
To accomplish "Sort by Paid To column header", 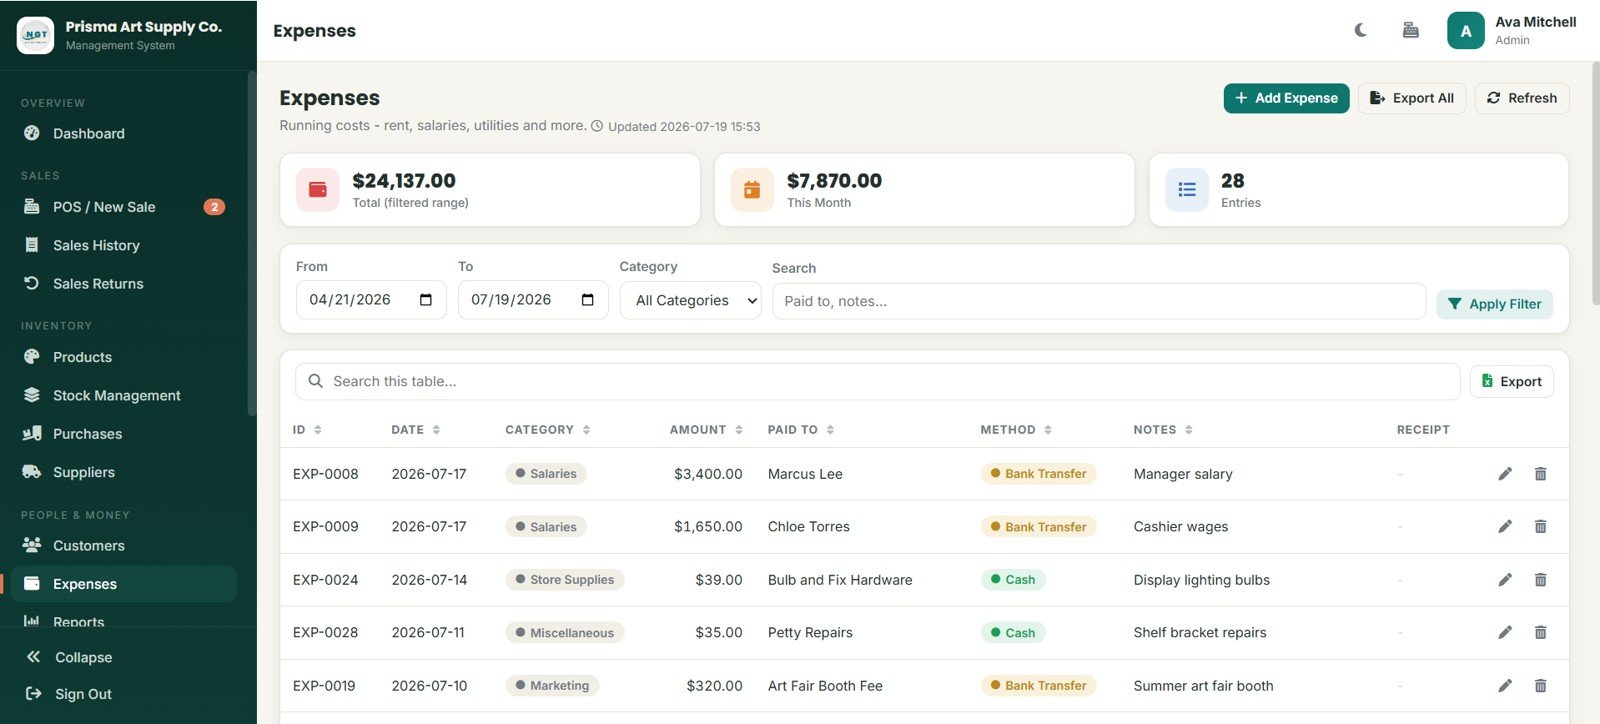I will [801, 430].
